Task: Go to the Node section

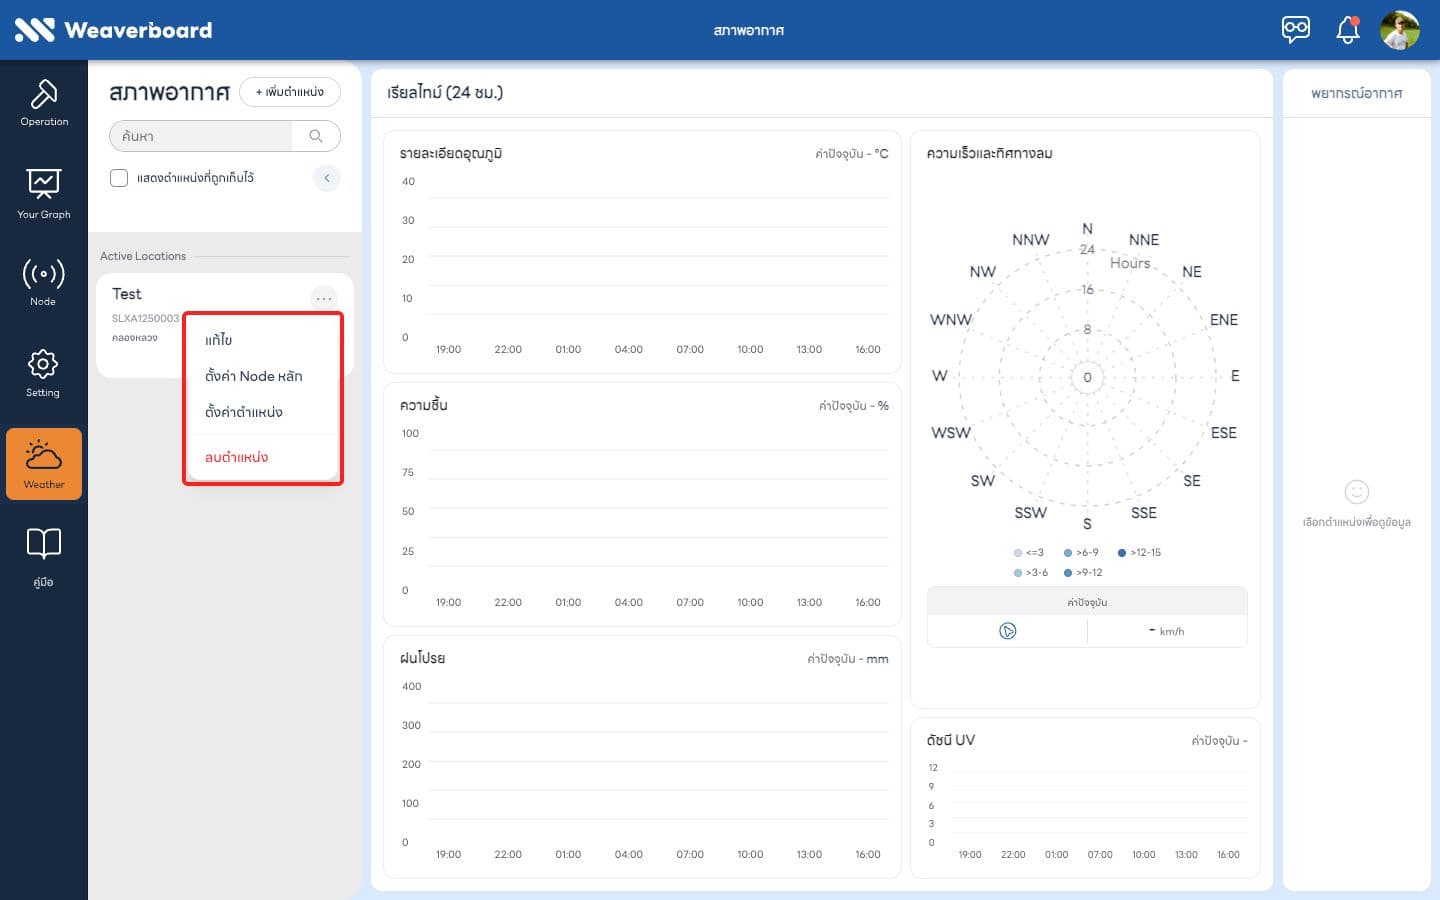Action: [44, 282]
